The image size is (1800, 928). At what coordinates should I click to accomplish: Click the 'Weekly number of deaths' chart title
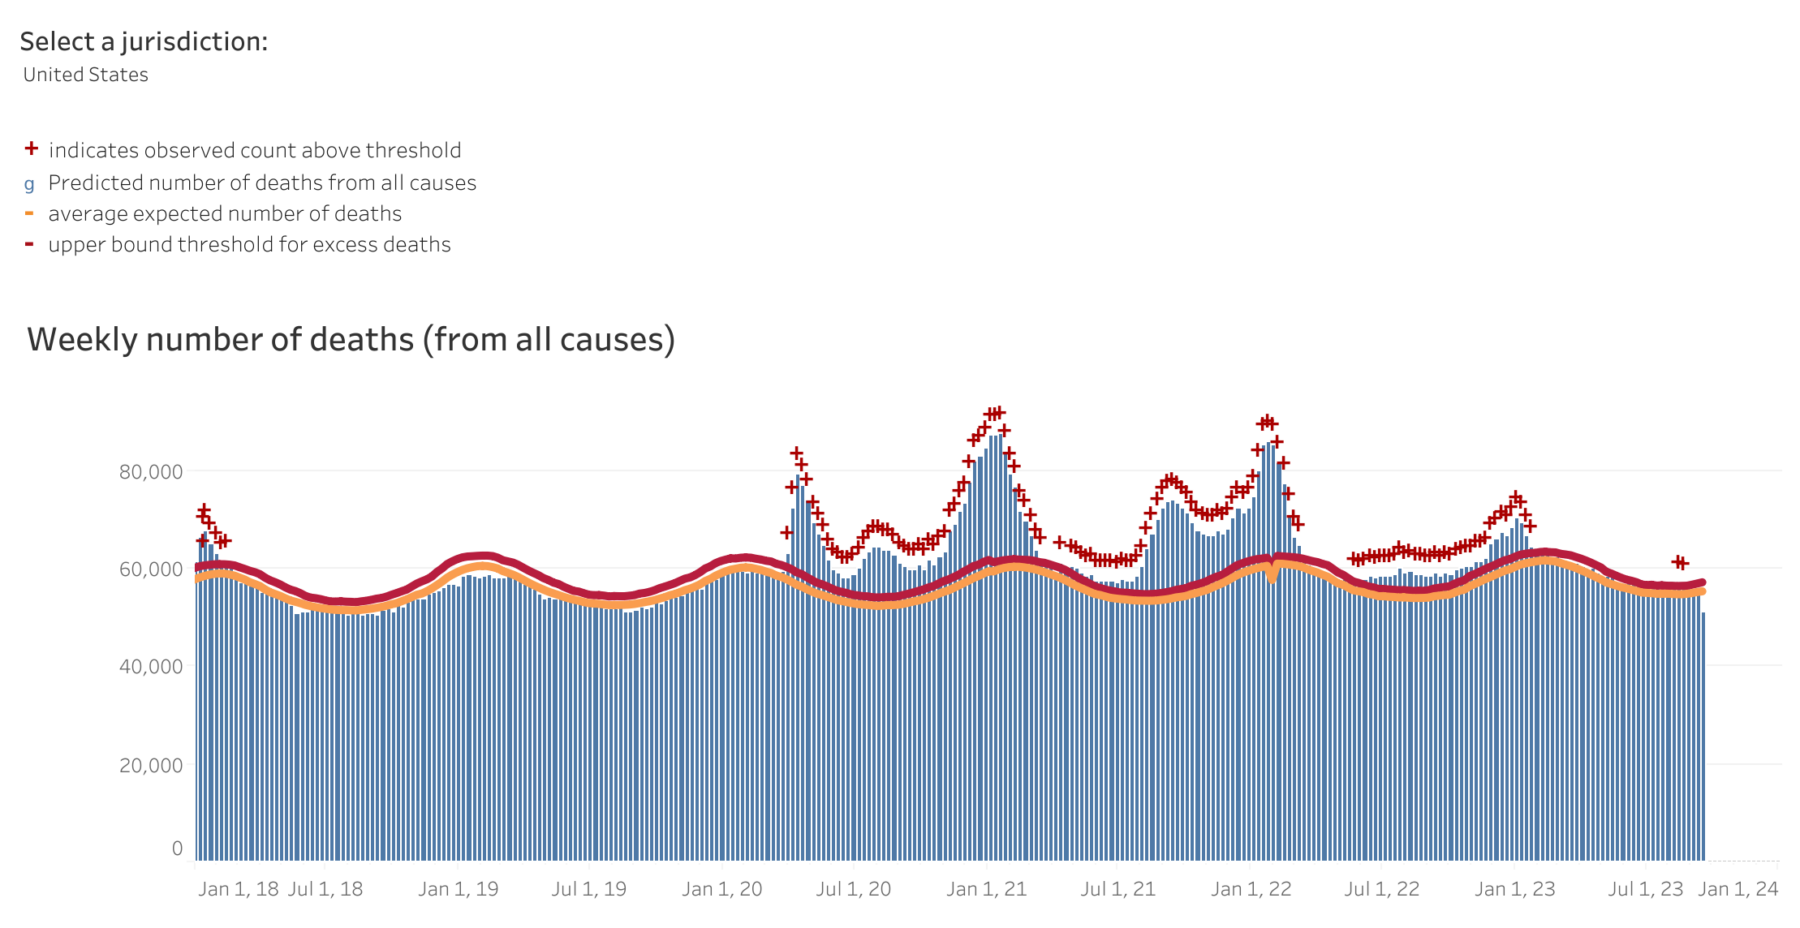pos(351,340)
